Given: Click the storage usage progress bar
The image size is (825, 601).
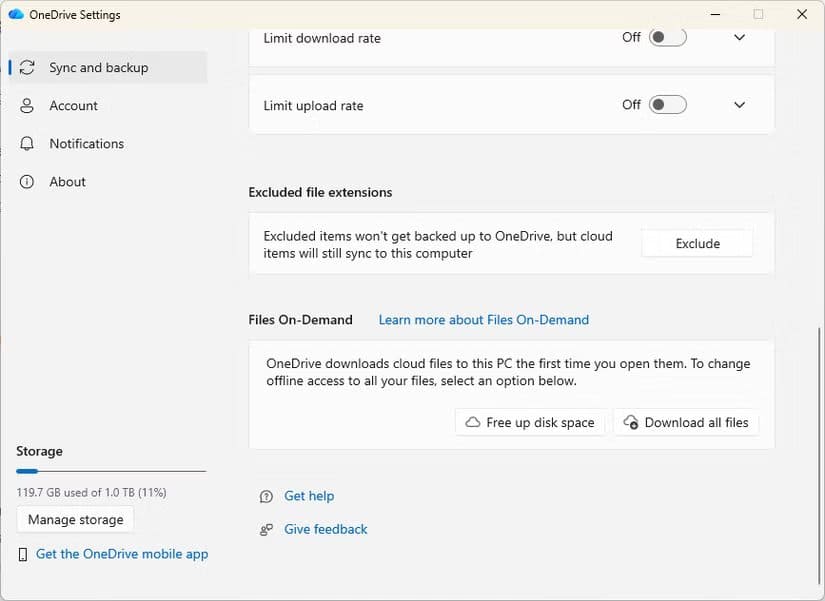Looking at the screenshot, I should (x=111, y=471).
